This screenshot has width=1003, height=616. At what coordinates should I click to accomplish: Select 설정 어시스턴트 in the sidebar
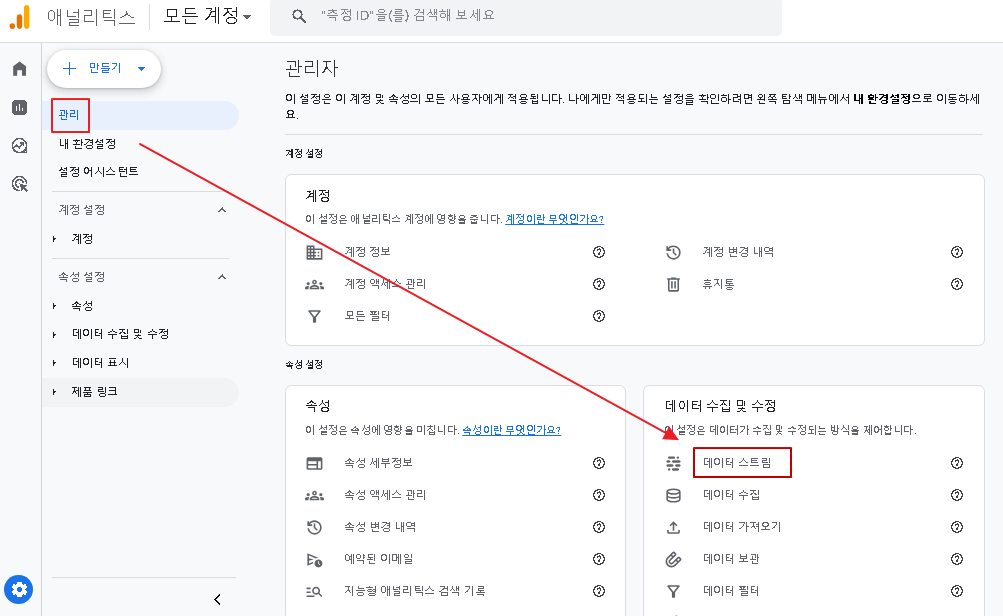point(98,171)
